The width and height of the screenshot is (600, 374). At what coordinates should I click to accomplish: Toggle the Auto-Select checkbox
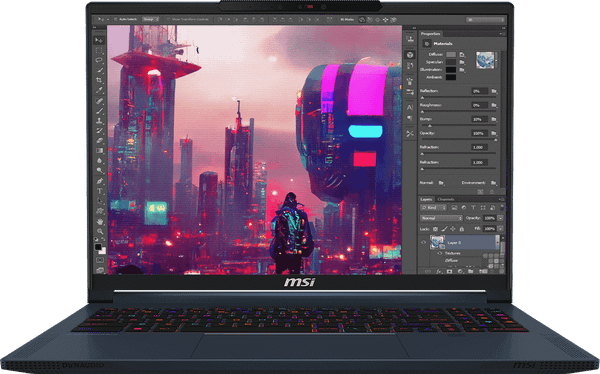pos(116,19)
